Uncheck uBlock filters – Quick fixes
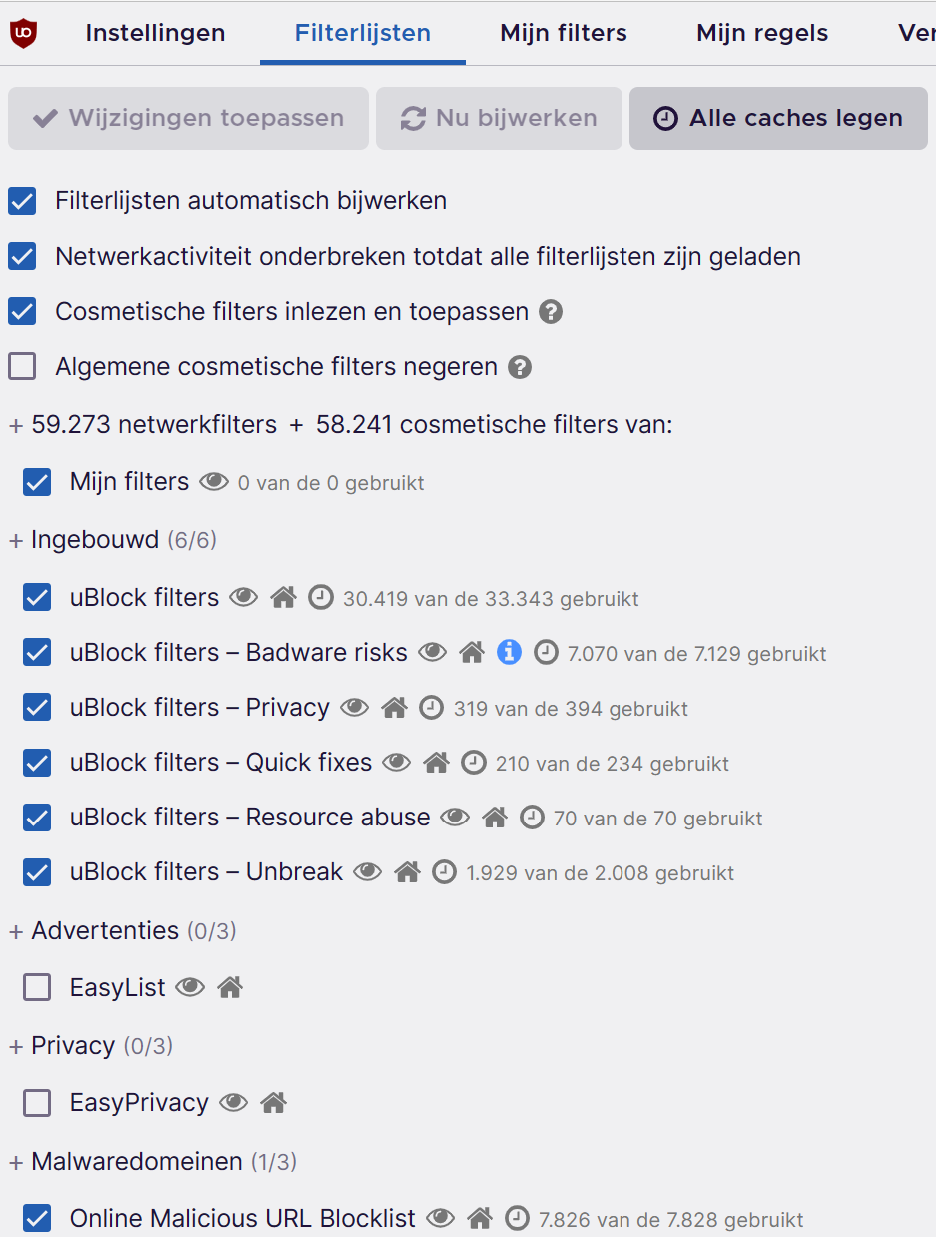 click(37, 763)
